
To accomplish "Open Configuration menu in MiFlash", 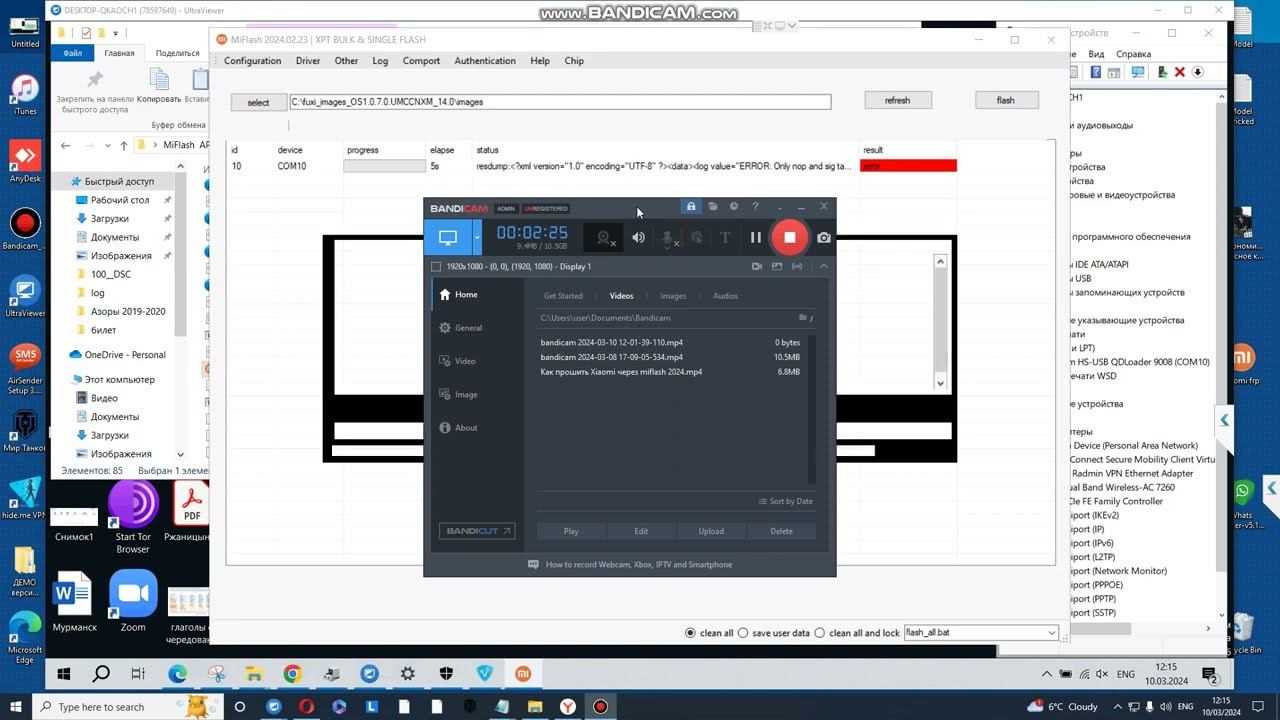I will (252, 61).
